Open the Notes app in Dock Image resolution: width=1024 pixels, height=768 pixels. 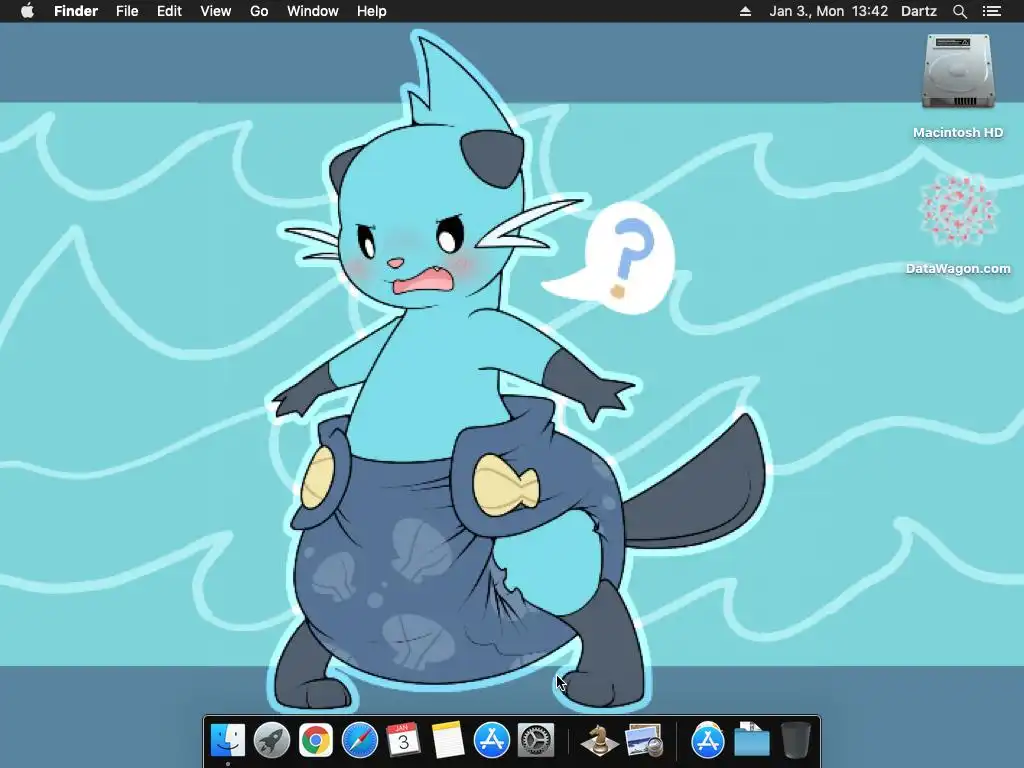click(x=448, y=740)
